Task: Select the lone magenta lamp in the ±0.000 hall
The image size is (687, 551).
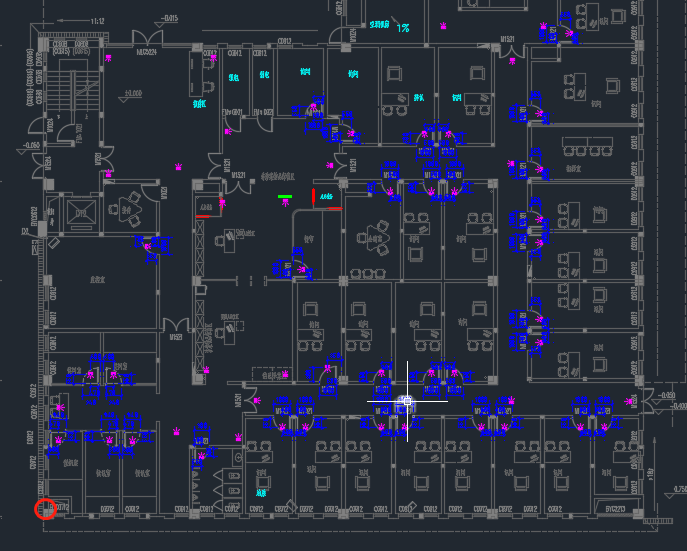Action: tap(178, 167)
